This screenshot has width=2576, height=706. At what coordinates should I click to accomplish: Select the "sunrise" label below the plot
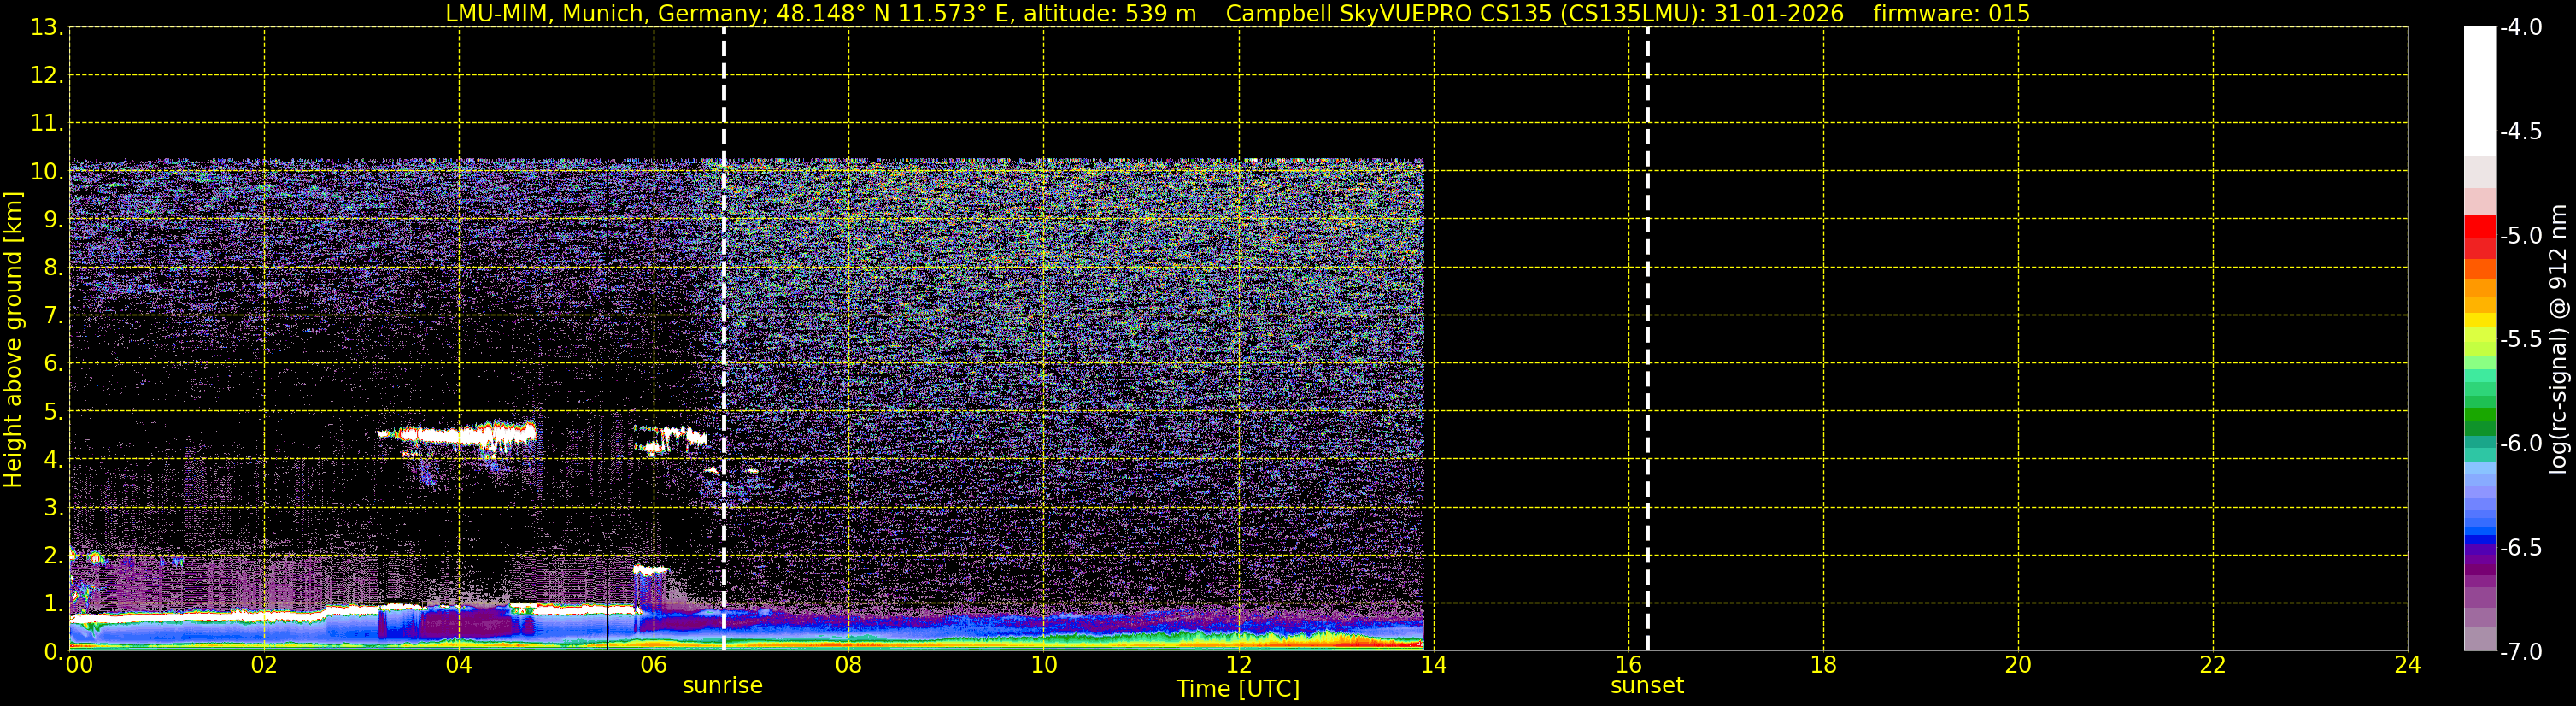click(x=722, y=686)
